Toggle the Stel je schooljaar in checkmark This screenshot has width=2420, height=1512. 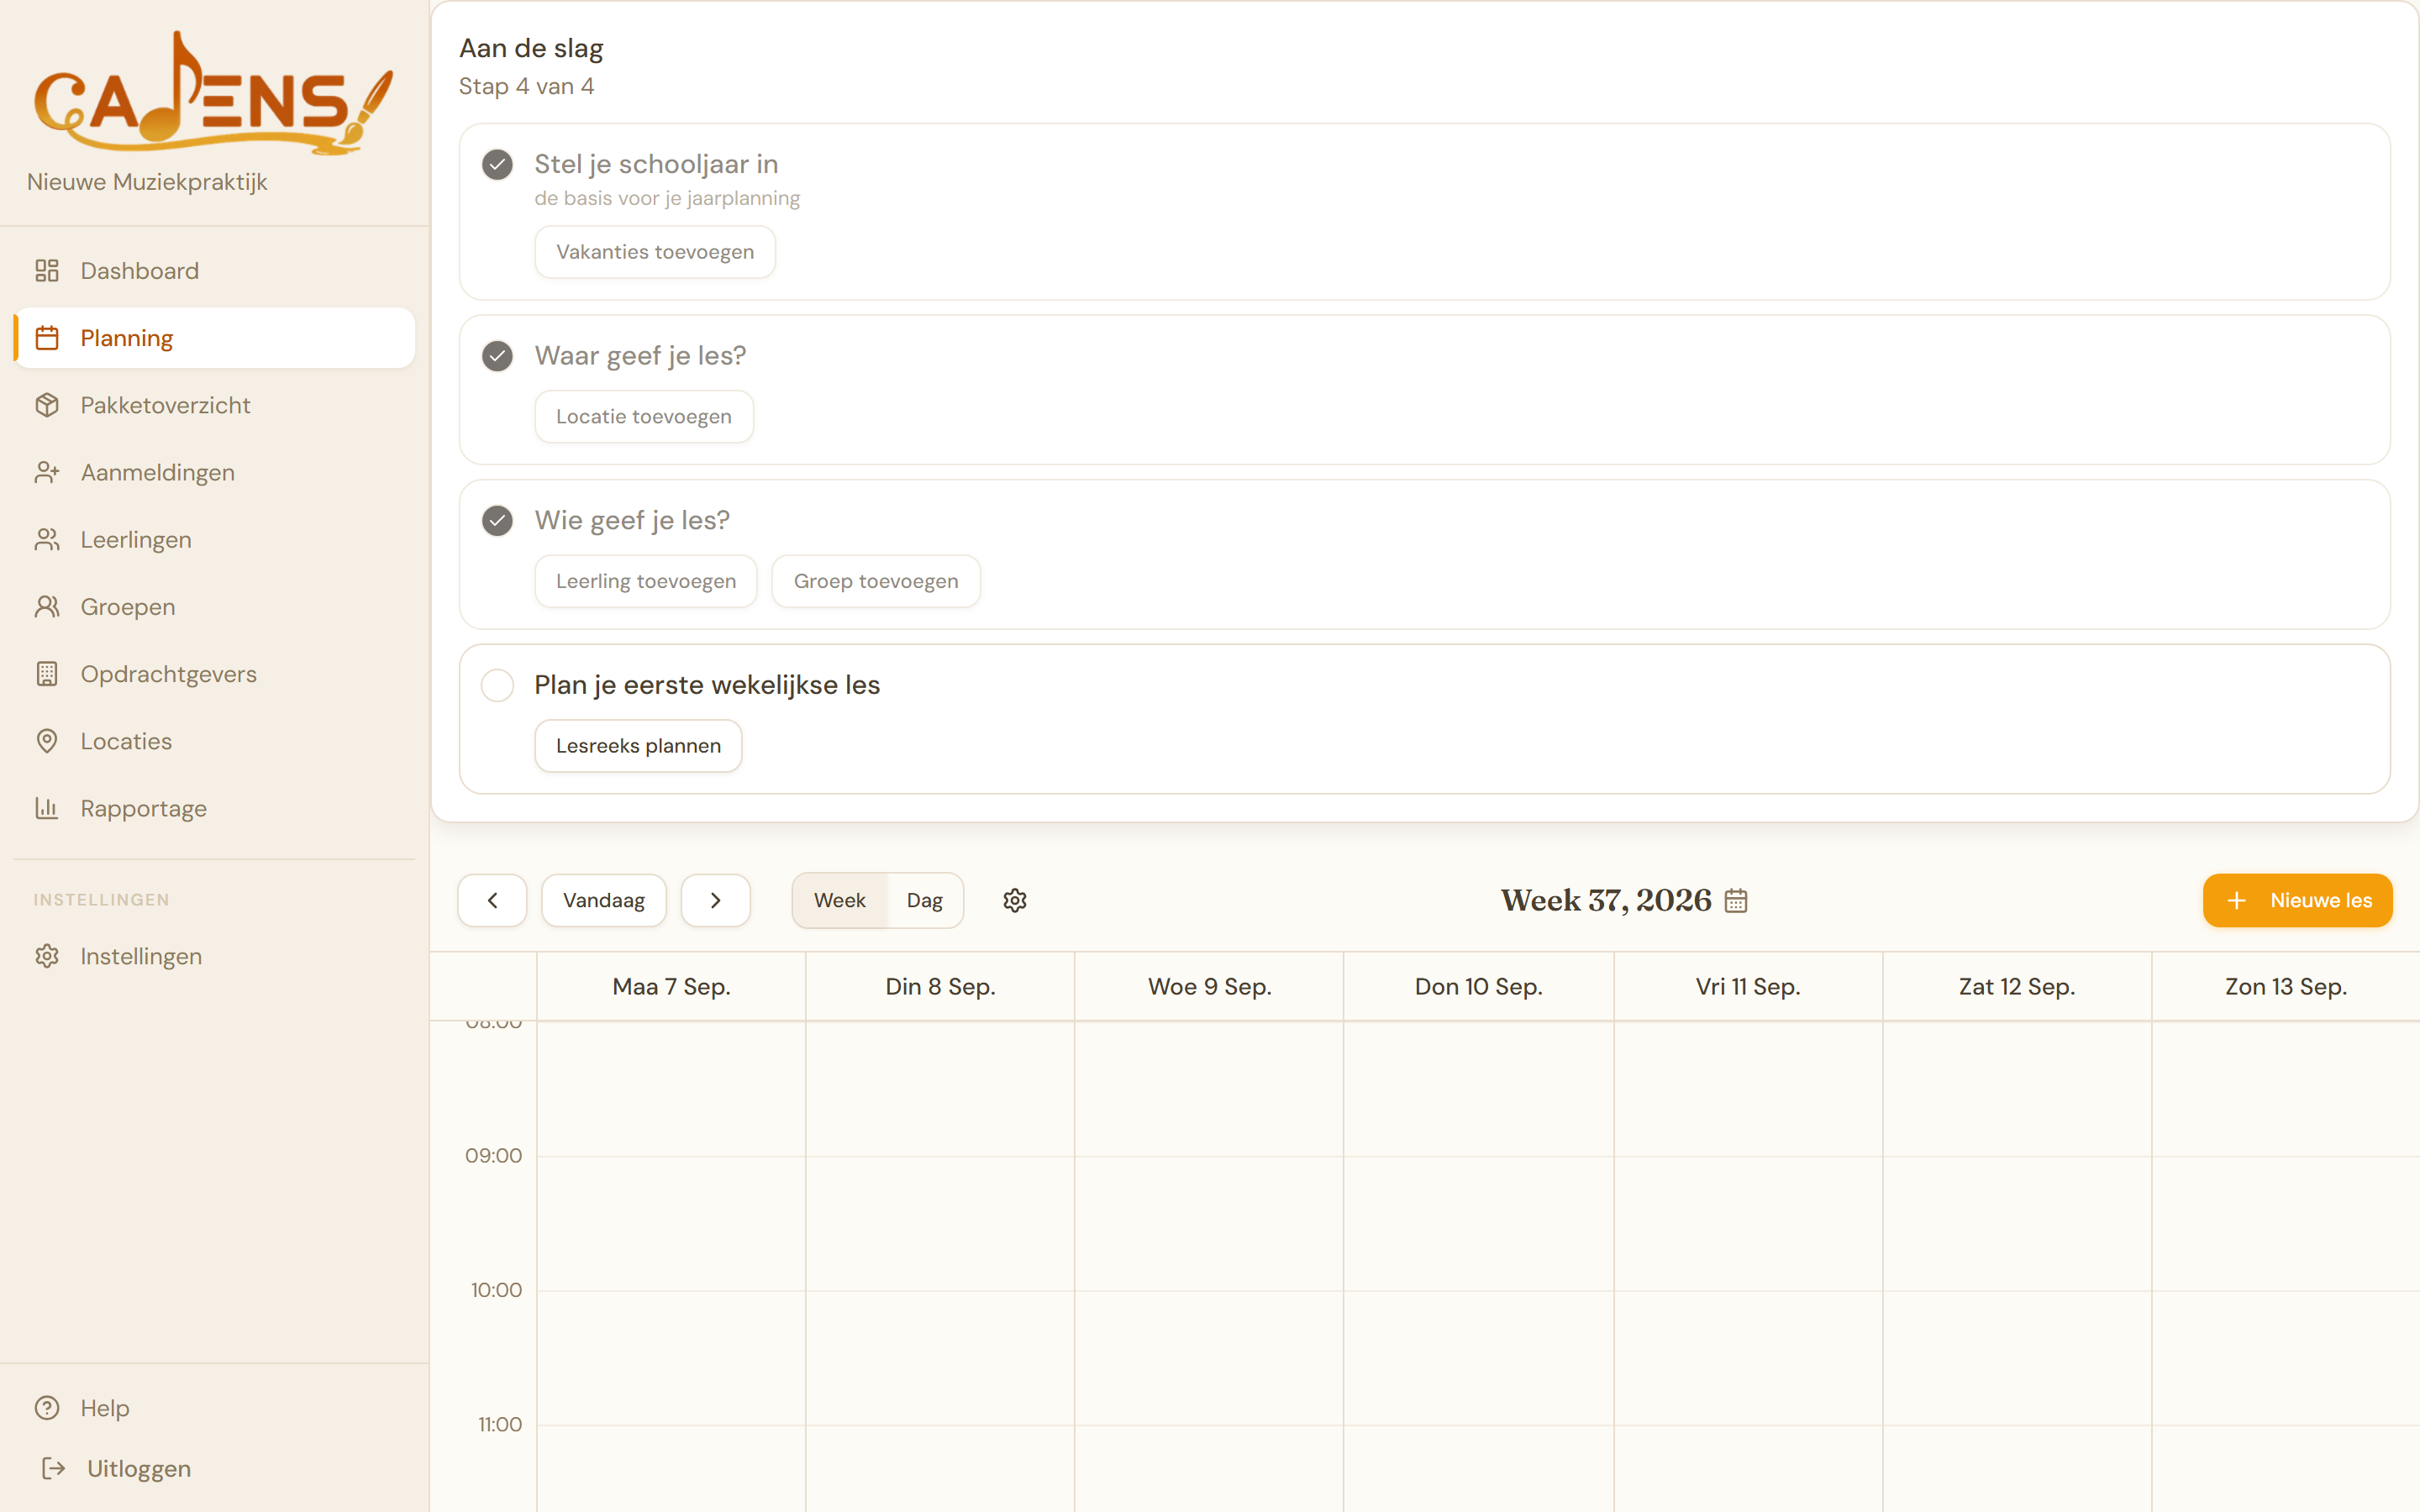(x=497, y=164)
